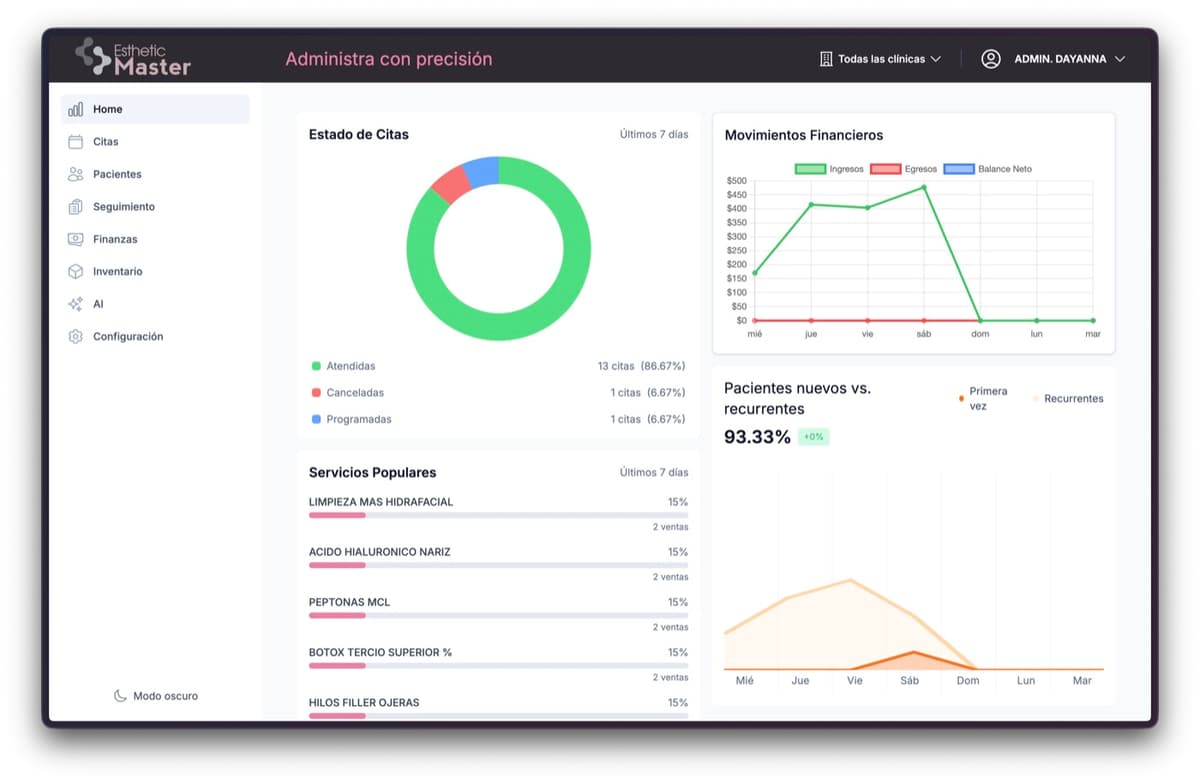Click the blue Programadas donut segment

[x=482, y=171]
